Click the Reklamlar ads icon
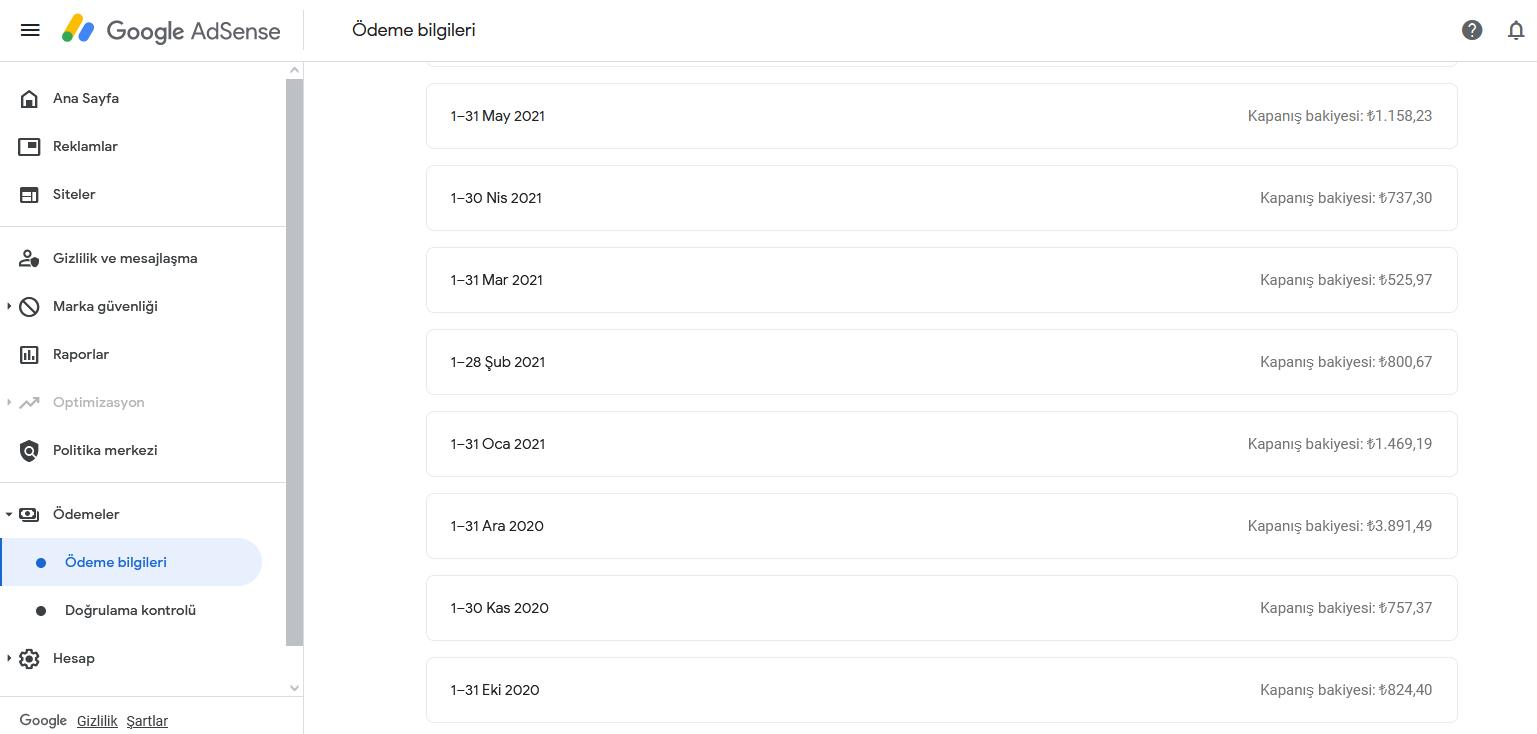 (29, 146)
